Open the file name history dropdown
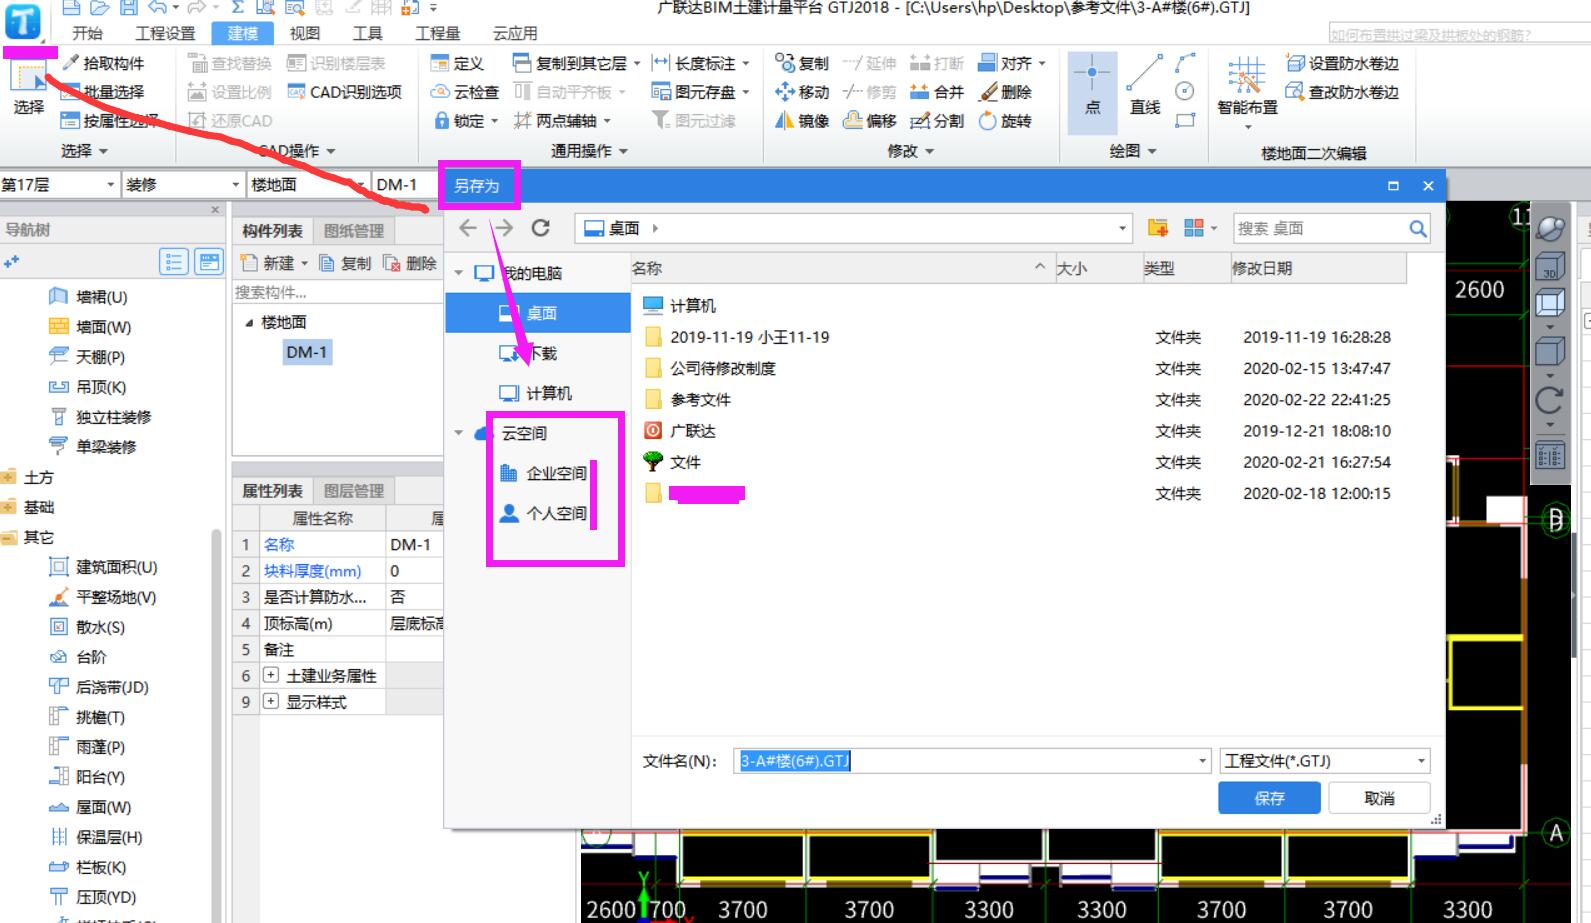Screen dimensions: 1591x923 [1202, 761]
